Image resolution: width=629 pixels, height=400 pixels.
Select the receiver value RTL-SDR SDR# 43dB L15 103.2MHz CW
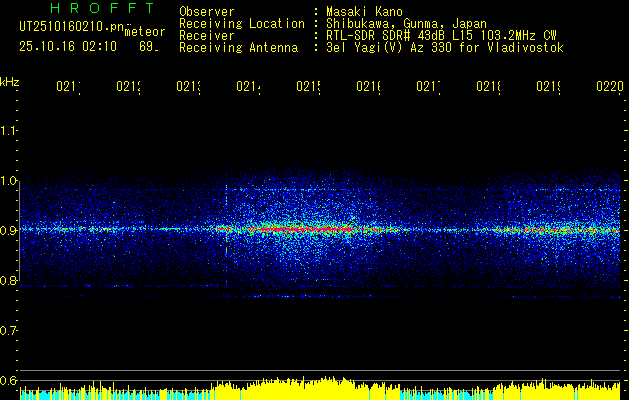tap(441, 36)
